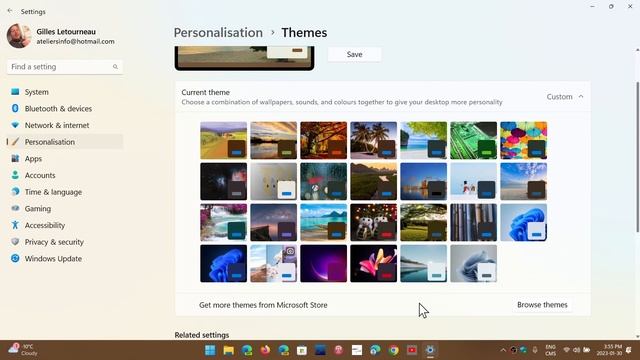Open File Explorer from the taskbar

pyautogui.click(x=229, y=350)
